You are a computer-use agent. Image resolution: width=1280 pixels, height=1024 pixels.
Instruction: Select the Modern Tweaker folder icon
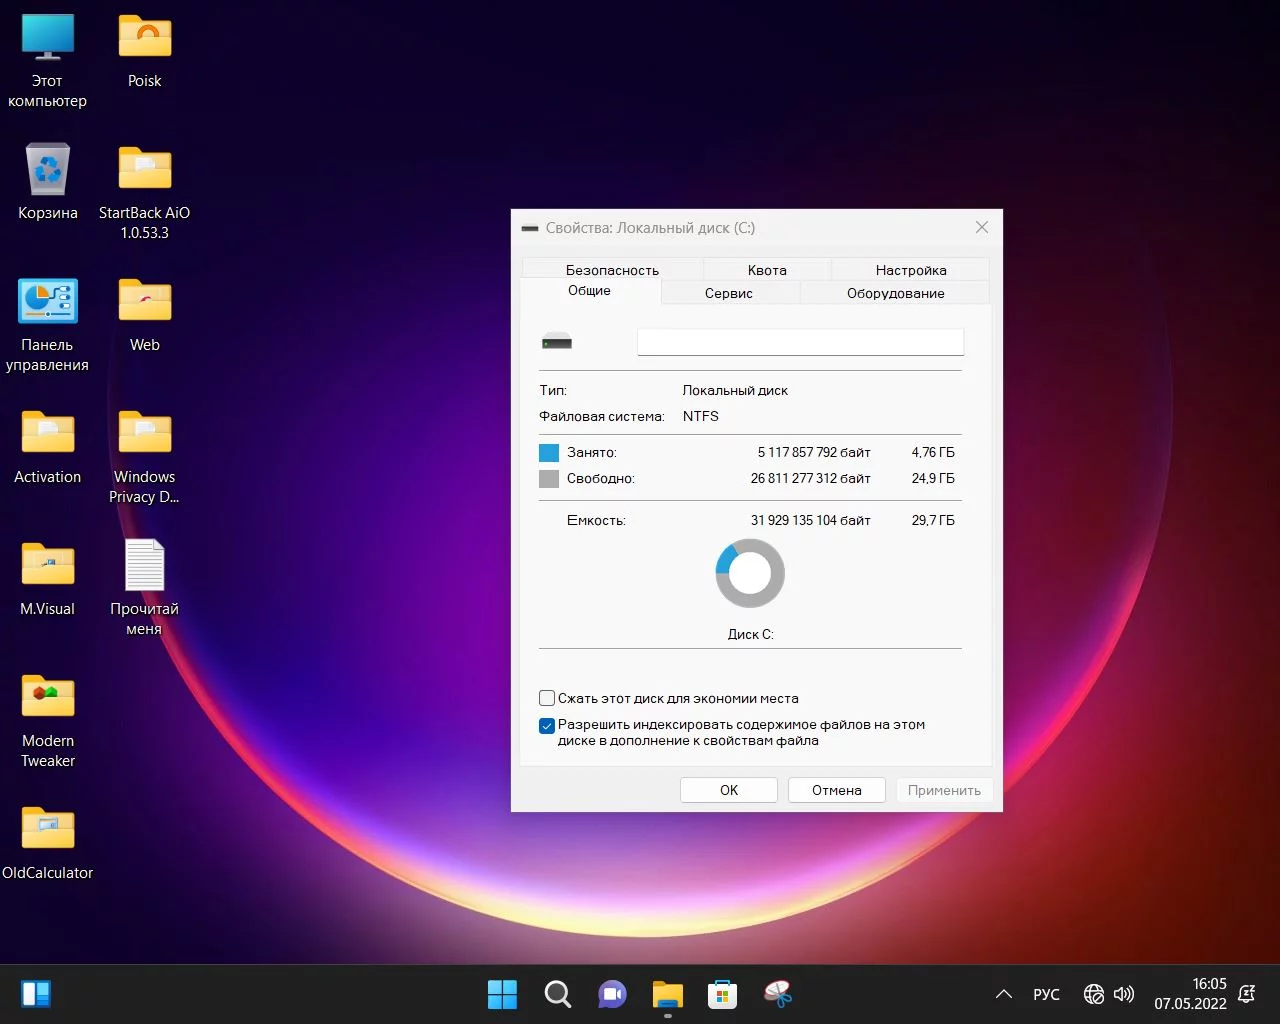click(47, 697)
